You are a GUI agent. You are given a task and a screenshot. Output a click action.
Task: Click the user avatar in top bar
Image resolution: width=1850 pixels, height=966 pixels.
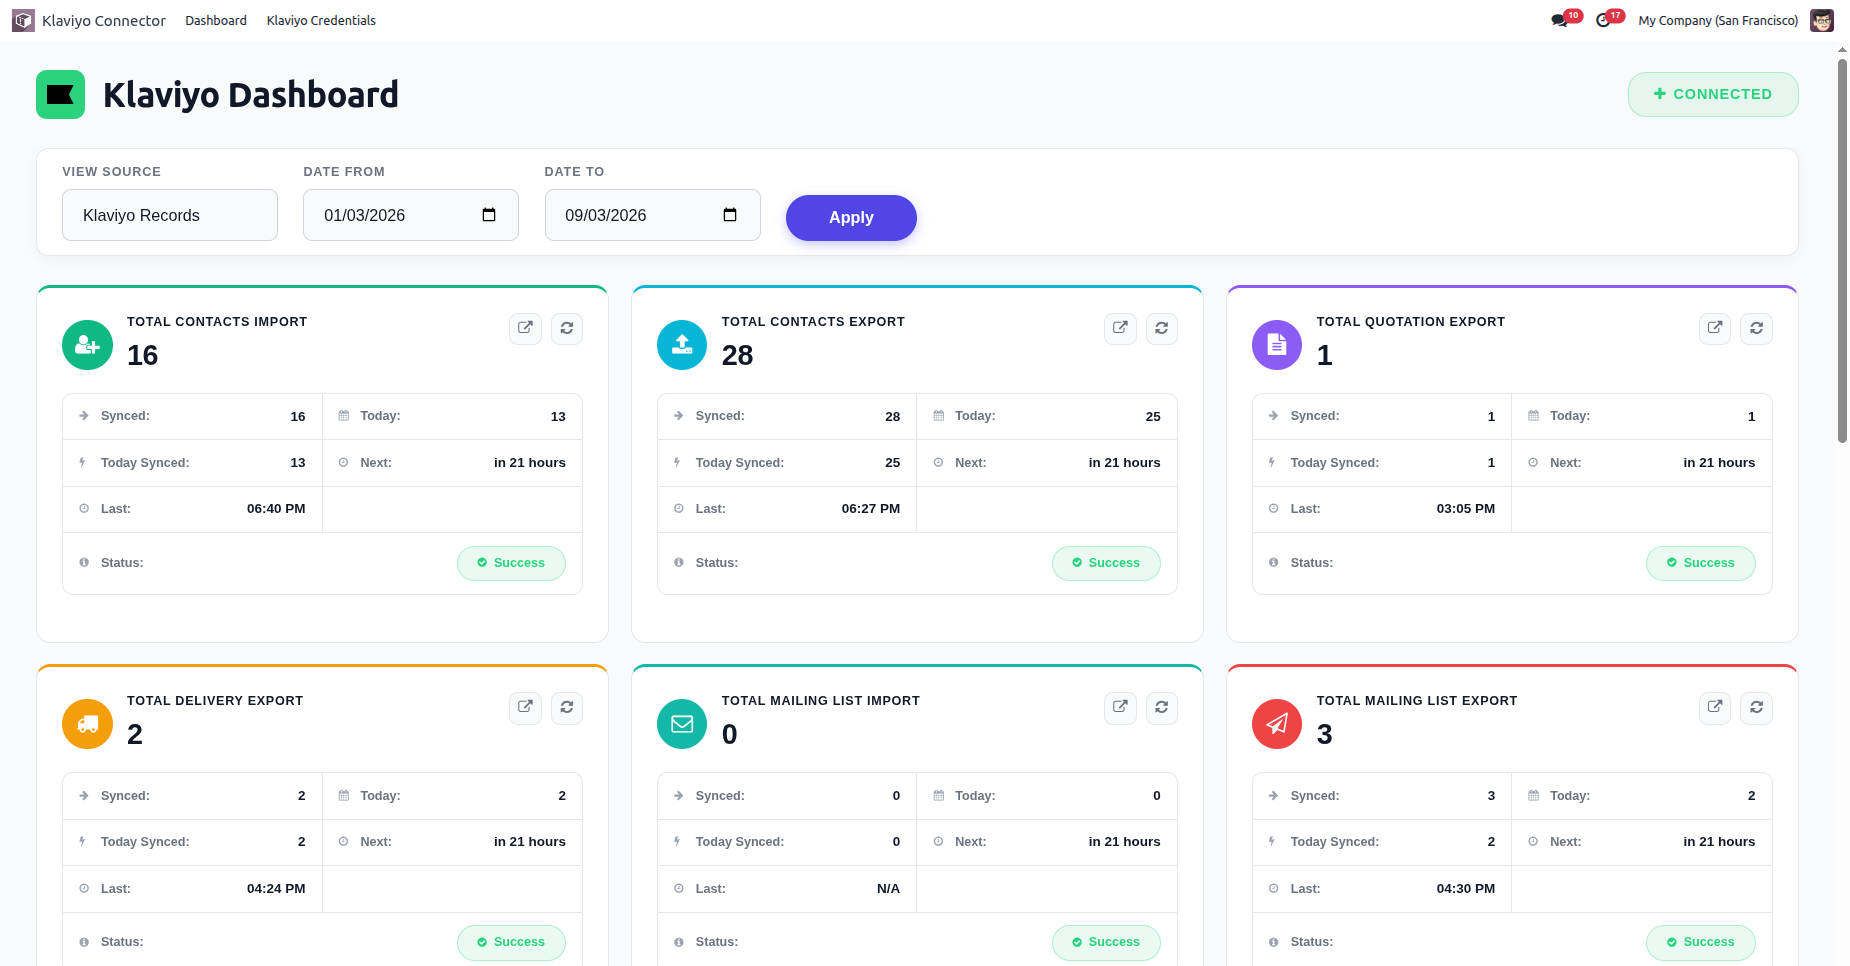coord(1822,20)
